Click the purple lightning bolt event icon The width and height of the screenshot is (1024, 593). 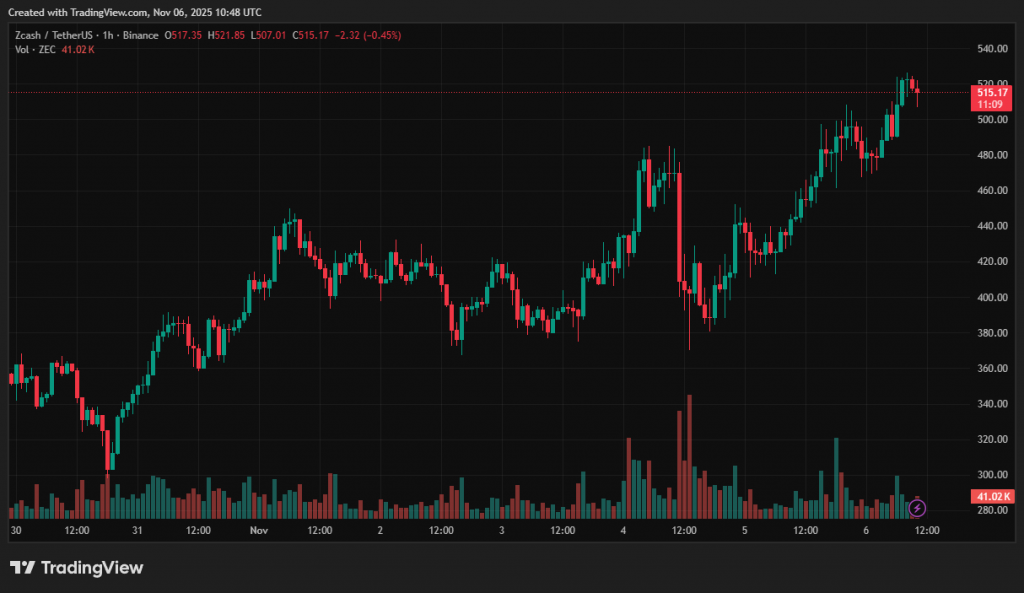(x=917, y=508)
